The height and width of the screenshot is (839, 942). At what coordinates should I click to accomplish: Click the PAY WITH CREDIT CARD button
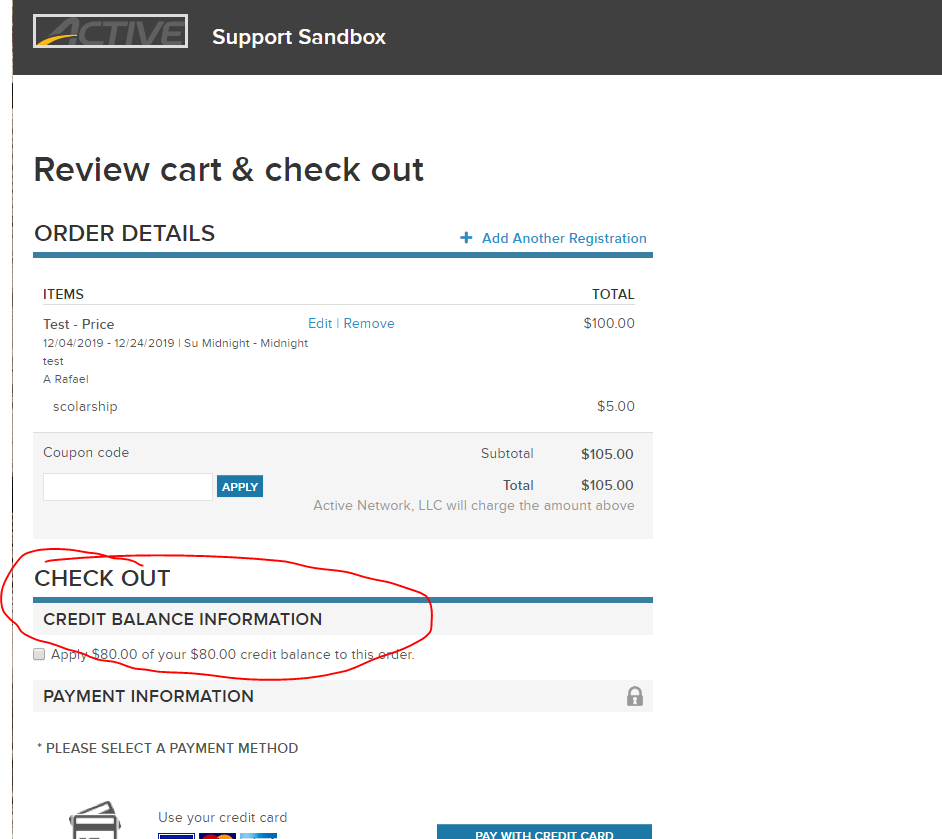point(544,832)
